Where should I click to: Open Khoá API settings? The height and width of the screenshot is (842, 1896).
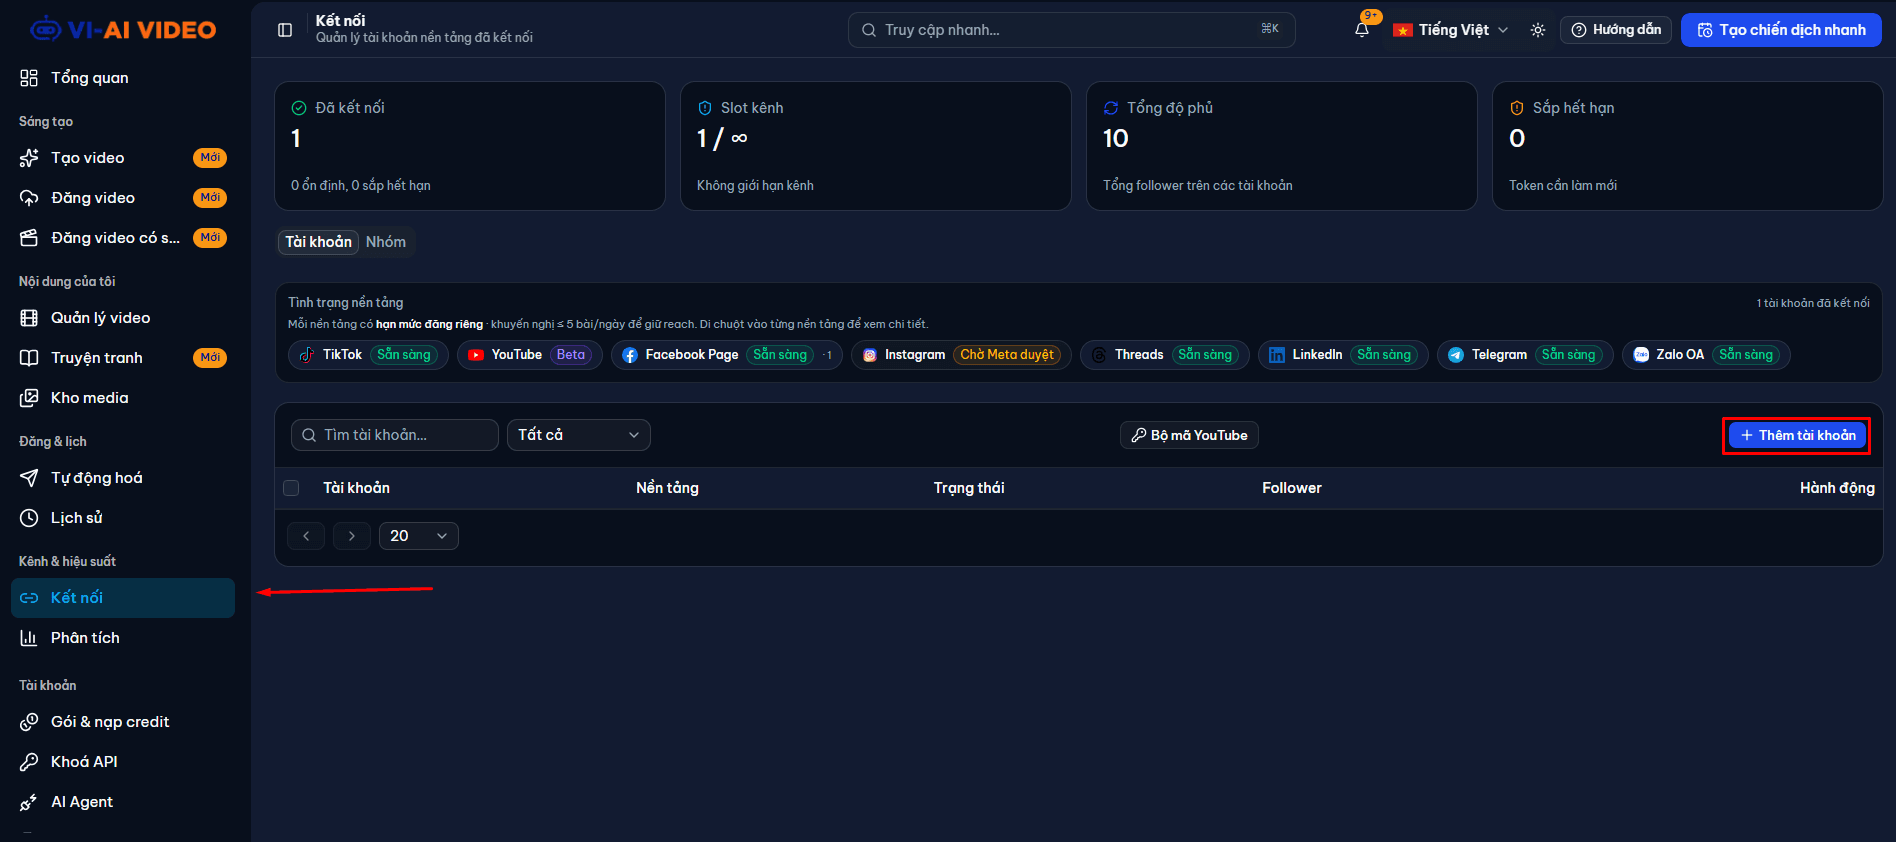[x=123, y=762]
